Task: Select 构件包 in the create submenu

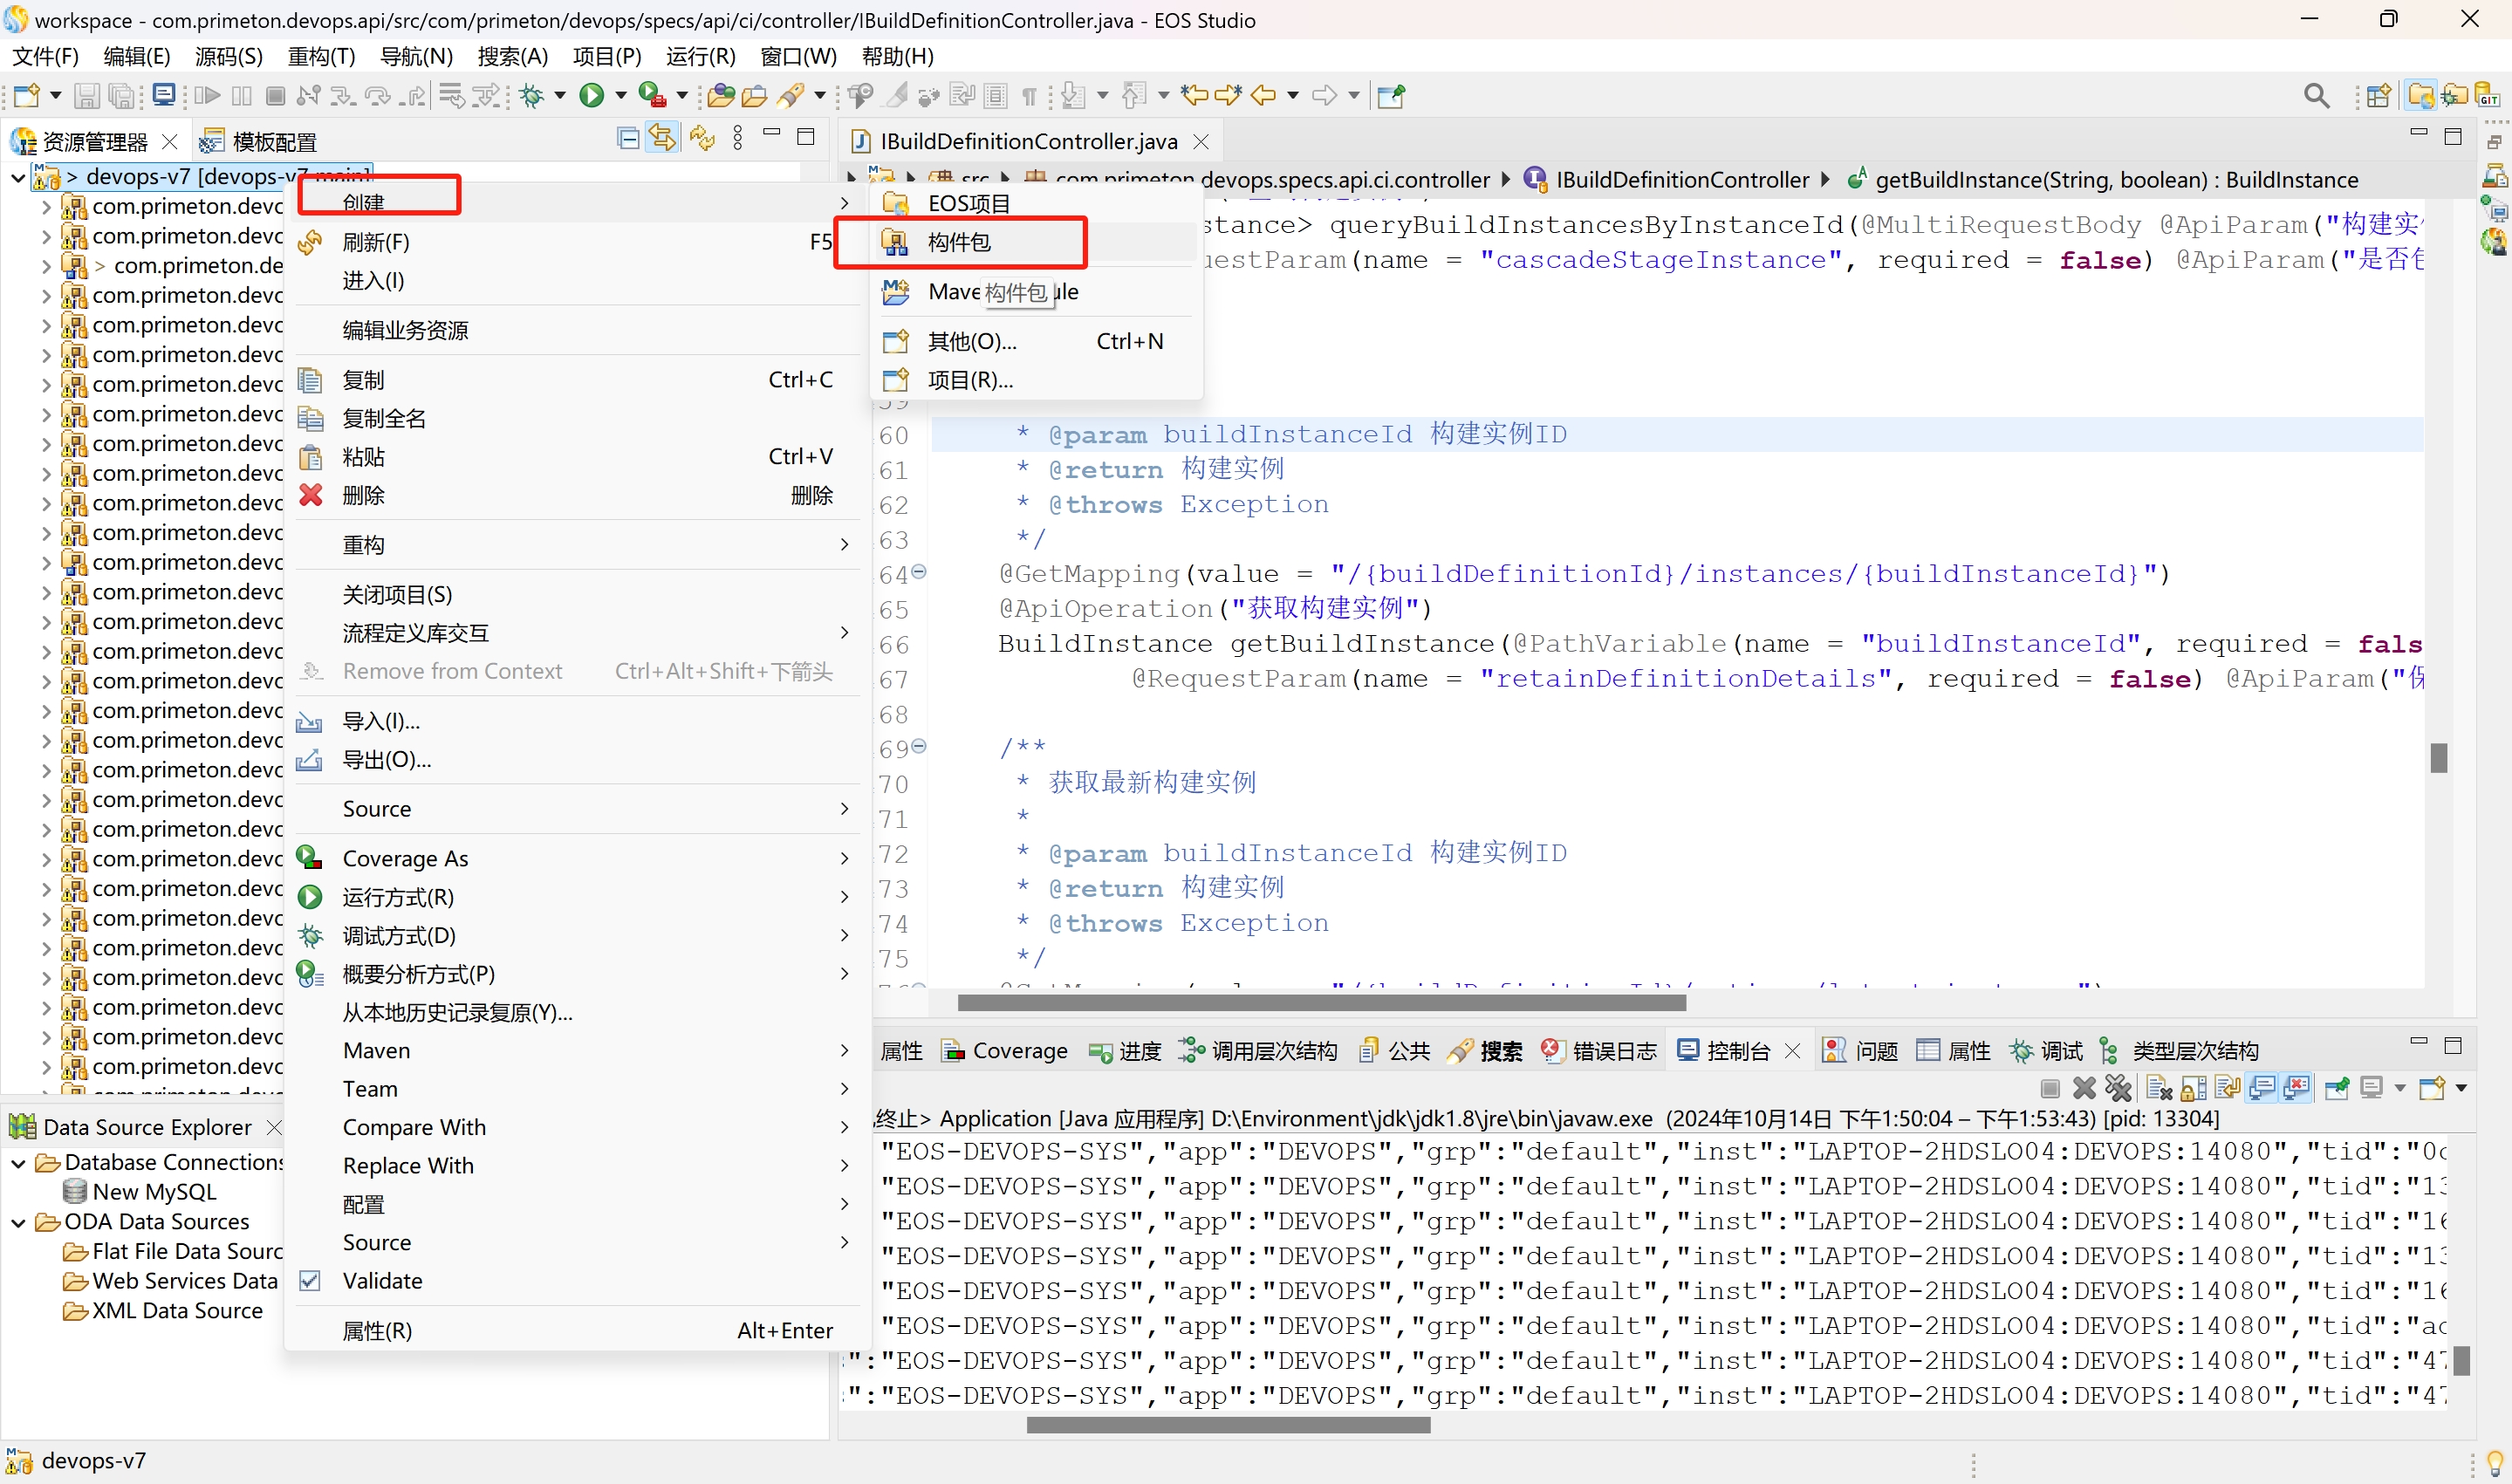Action: pyautogui.click(x=959, y=242)
